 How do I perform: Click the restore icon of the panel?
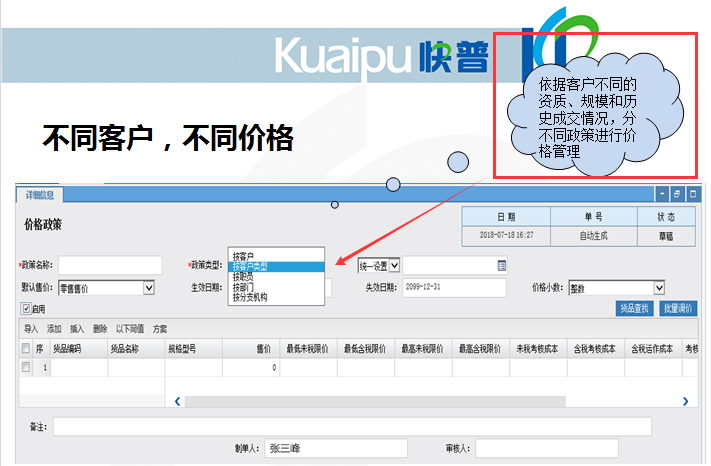tap(677, 194)
